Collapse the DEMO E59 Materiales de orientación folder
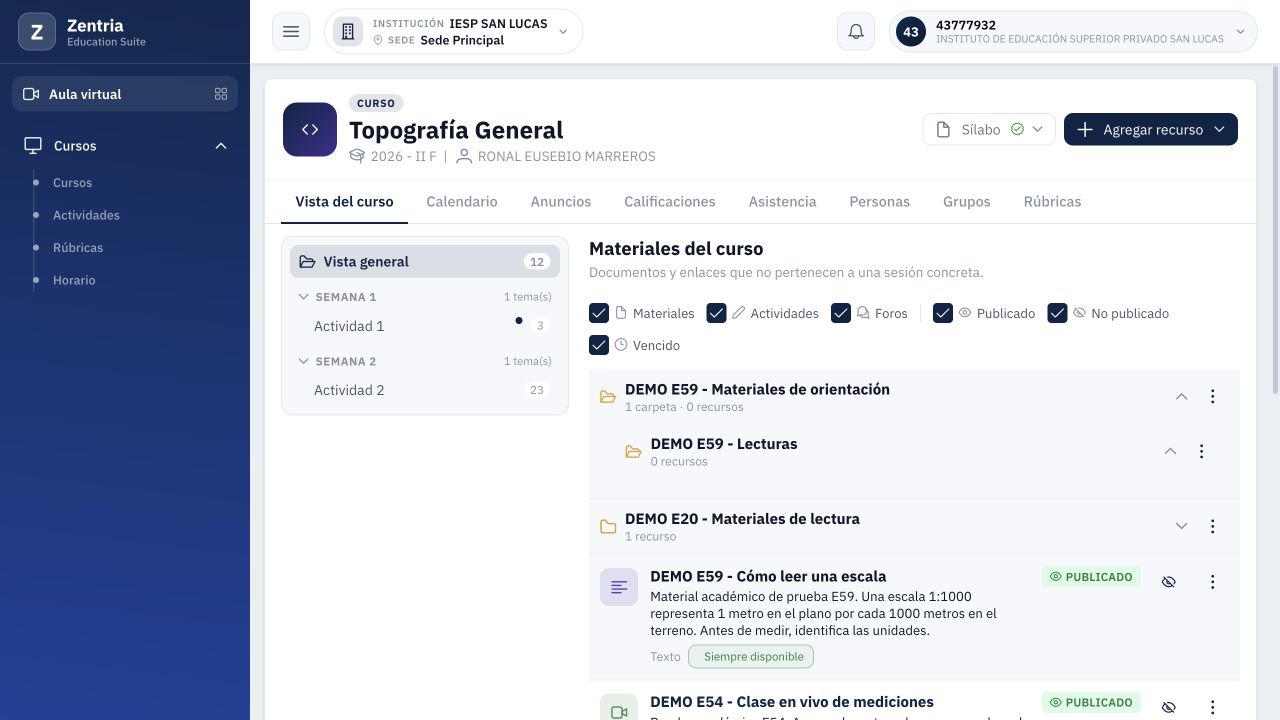 1181,397
